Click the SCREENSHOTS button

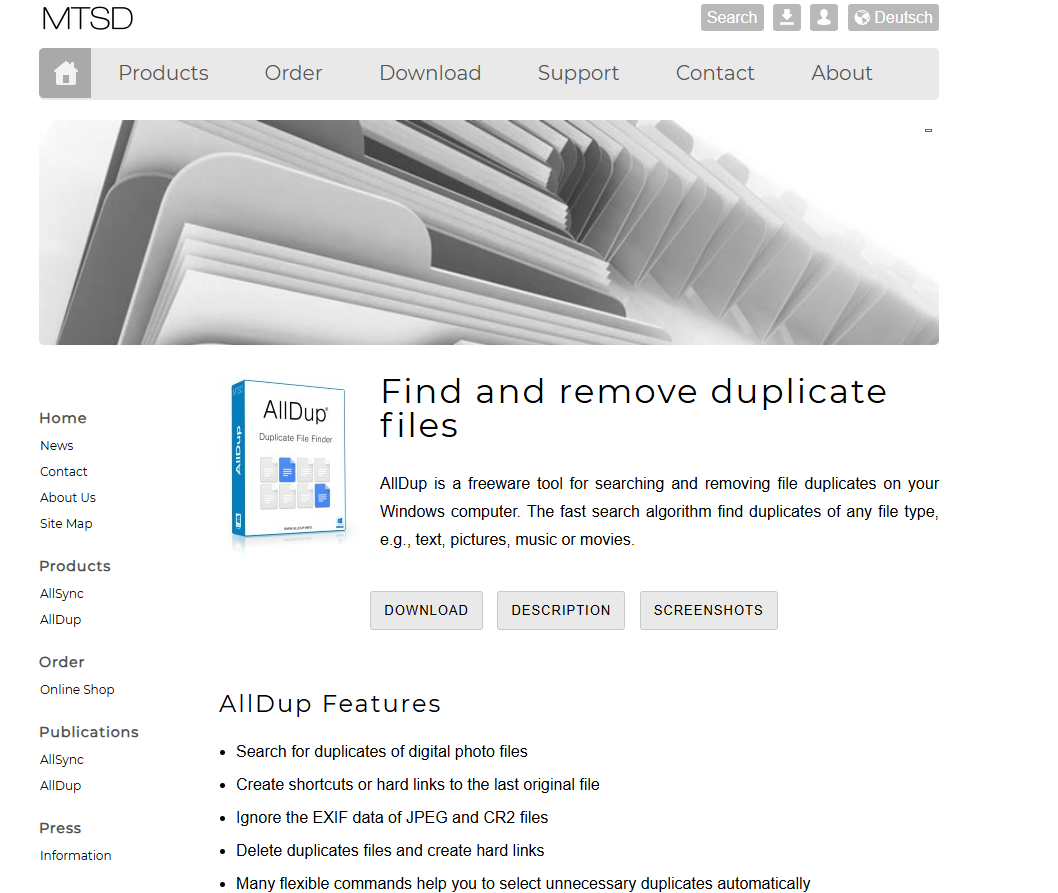(708, 610)
